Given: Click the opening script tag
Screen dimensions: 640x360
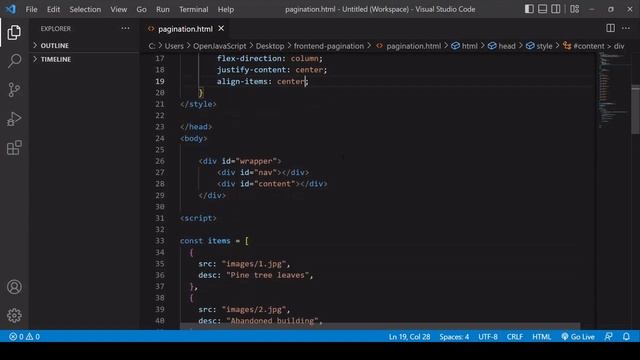Looking at the screenshot, I should (x=198, y=218).
